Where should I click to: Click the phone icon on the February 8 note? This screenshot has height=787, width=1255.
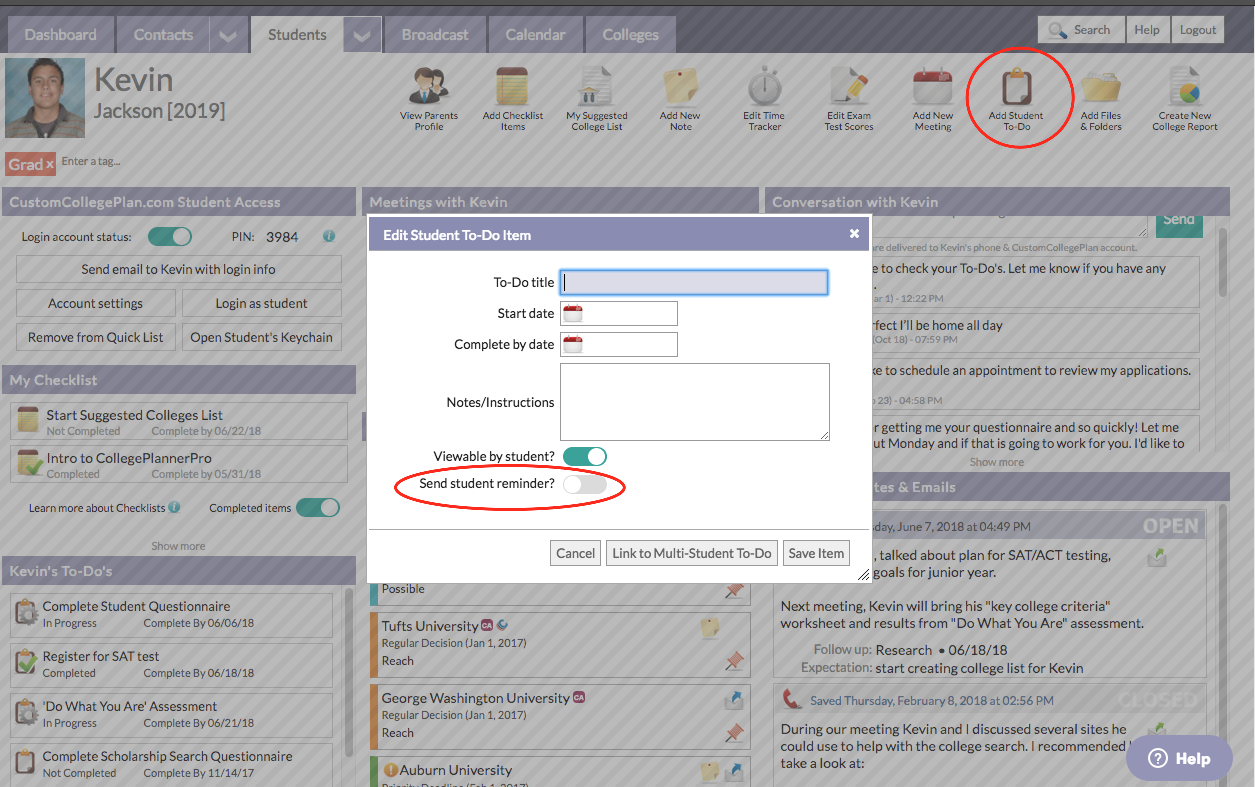point(793,700)
